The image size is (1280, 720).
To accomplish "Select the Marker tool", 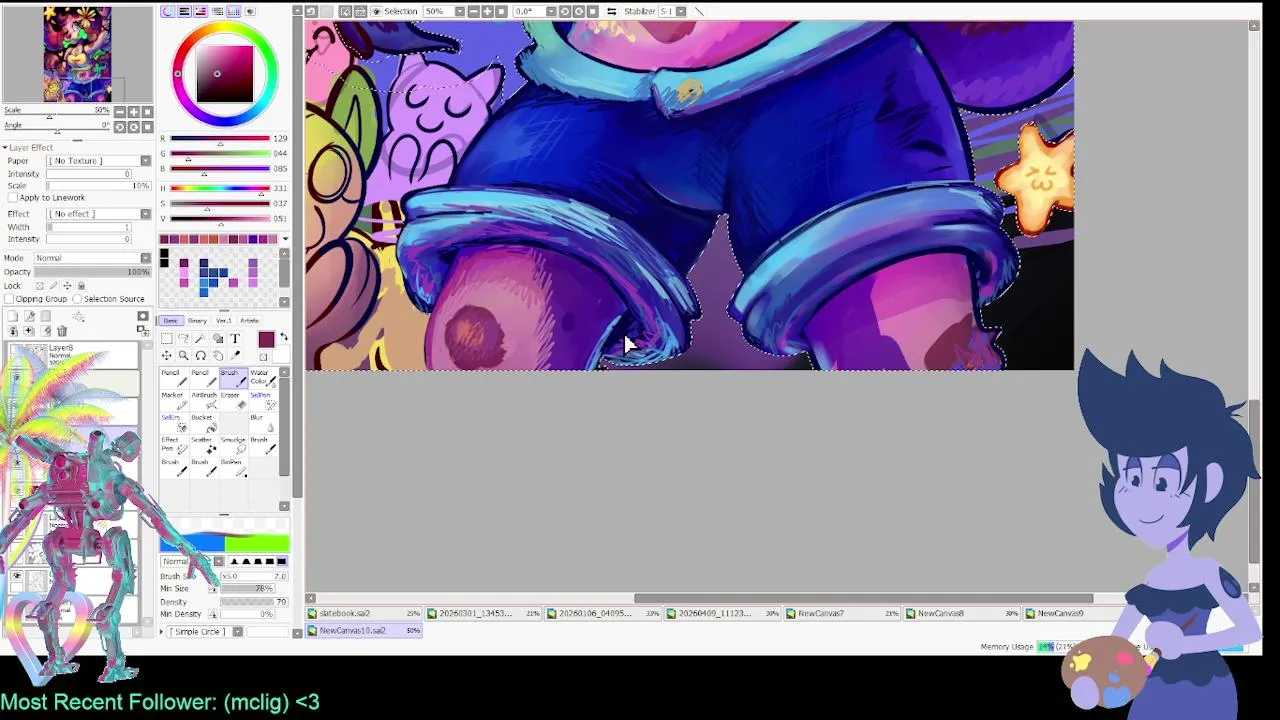I will pos(174,401).
